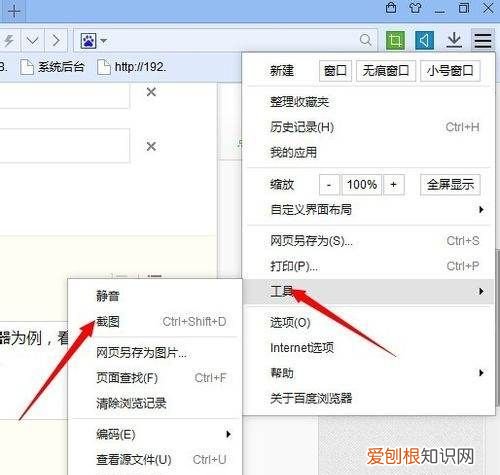Close the upper field with X

pyautogui.click(x=151, y=92)
